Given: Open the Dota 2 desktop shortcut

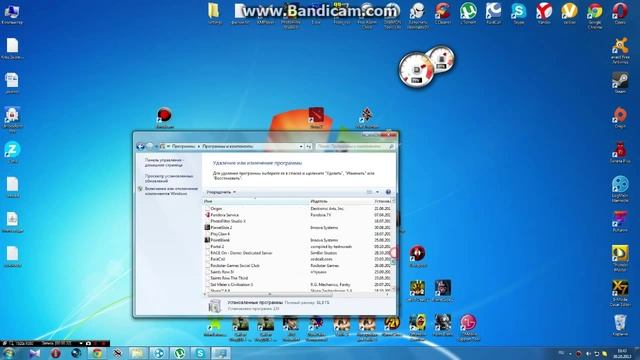Looking at the screenshot, I should coord(316,118).
